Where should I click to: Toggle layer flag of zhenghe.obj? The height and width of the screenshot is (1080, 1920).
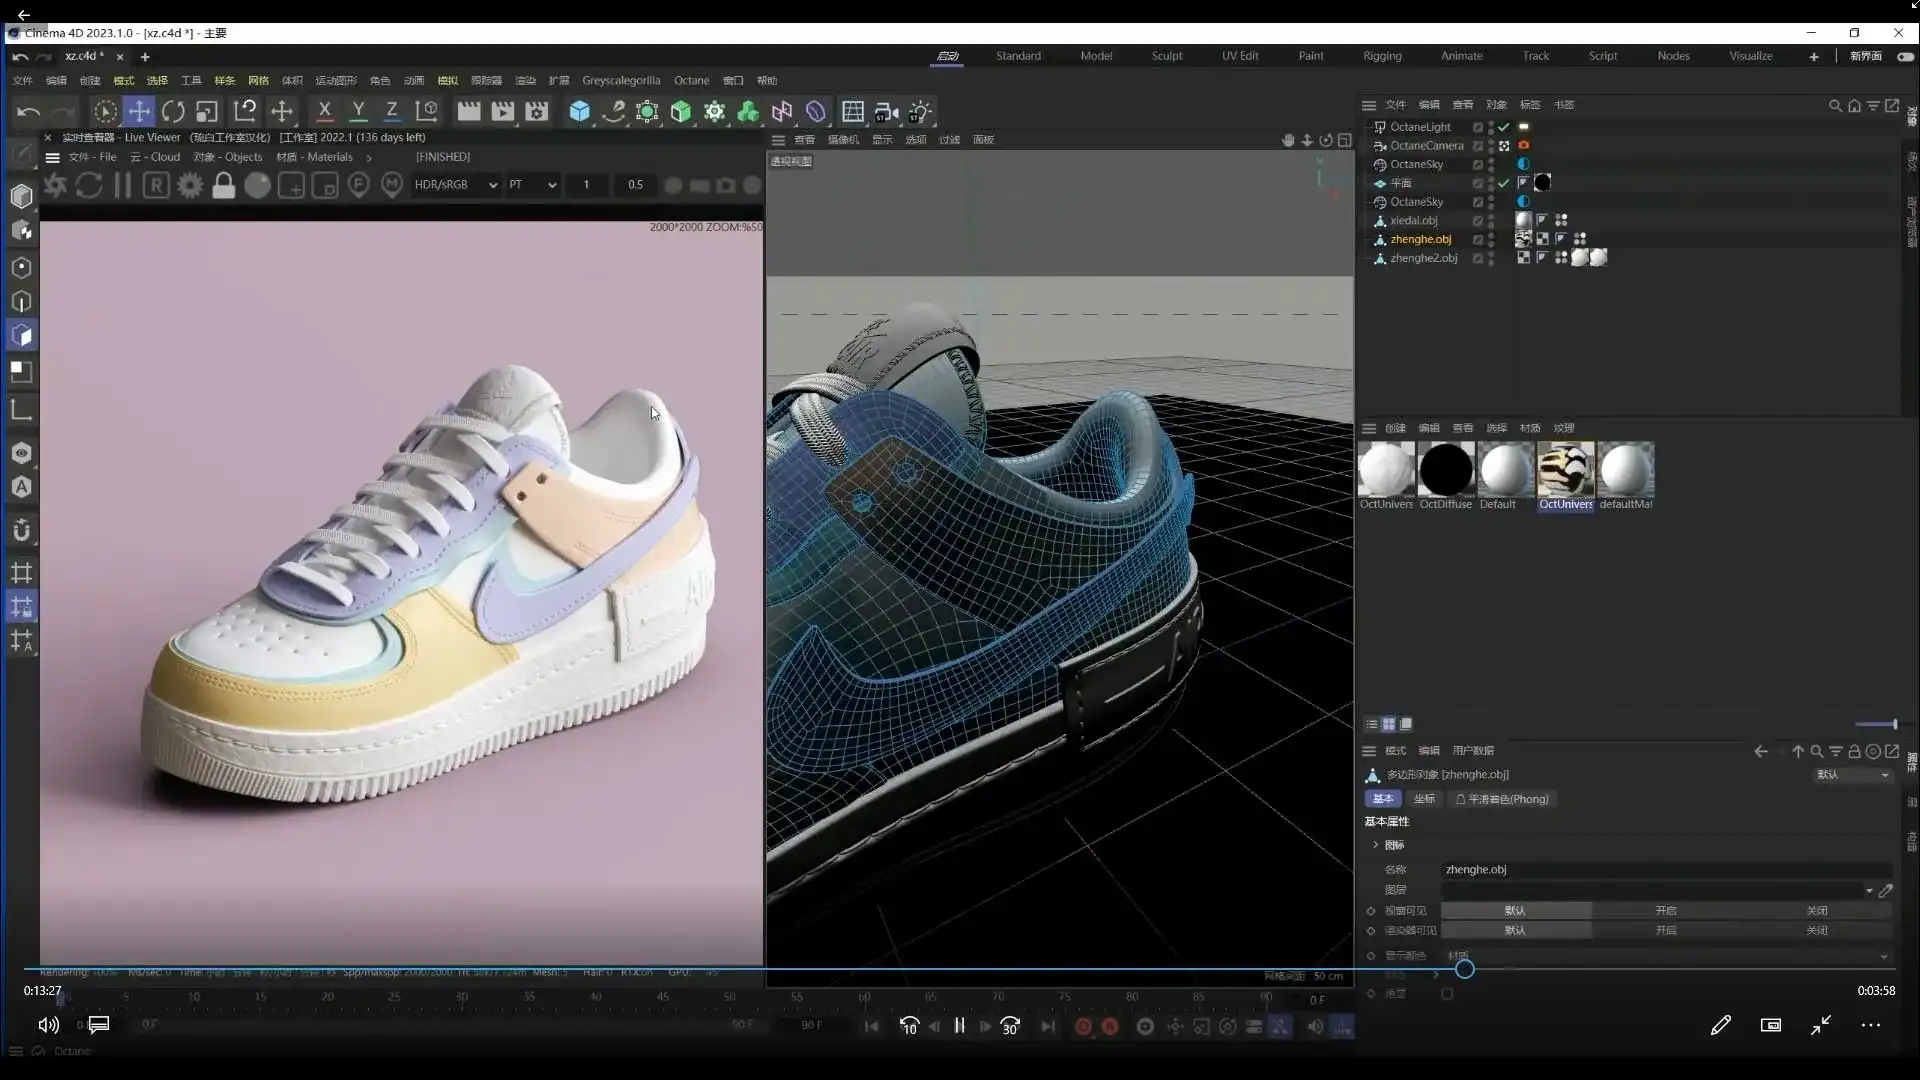click(1478, 240)
